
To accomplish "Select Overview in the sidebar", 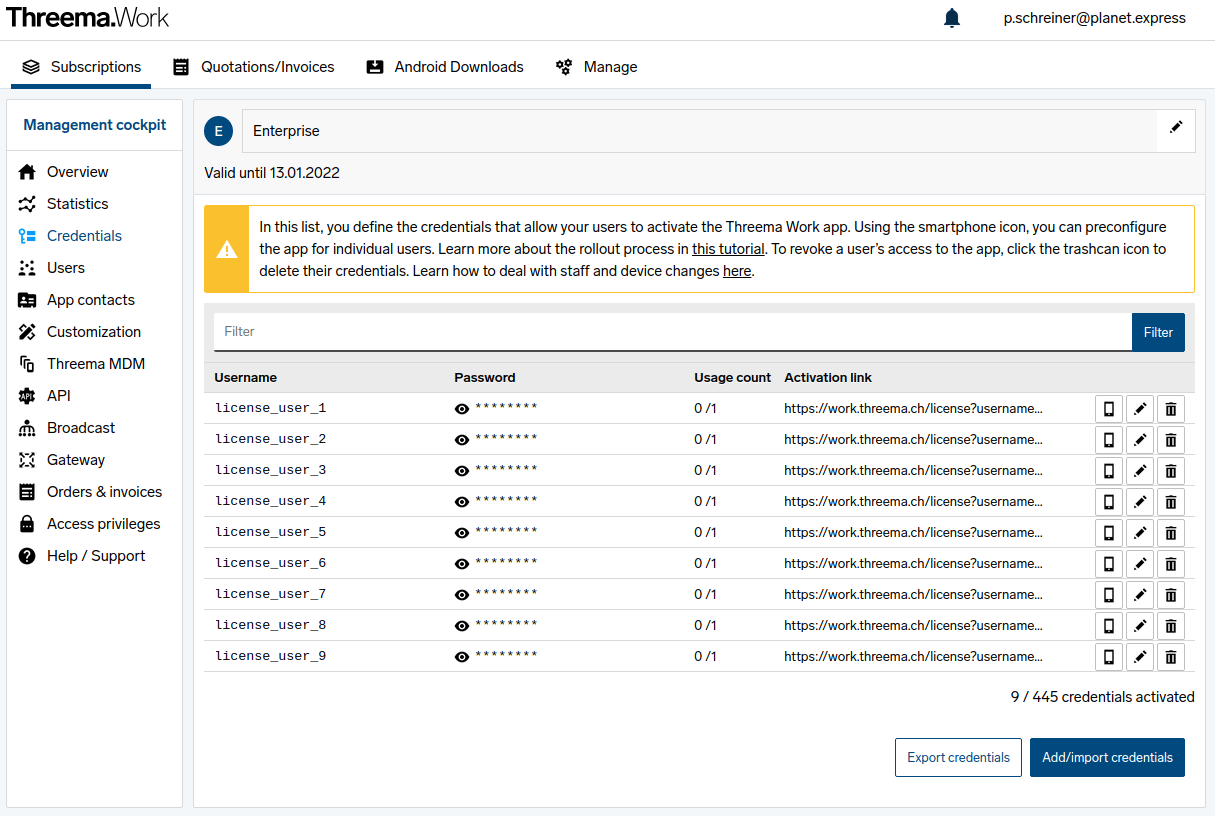I will pyautogui.click(x=65, y=172).
